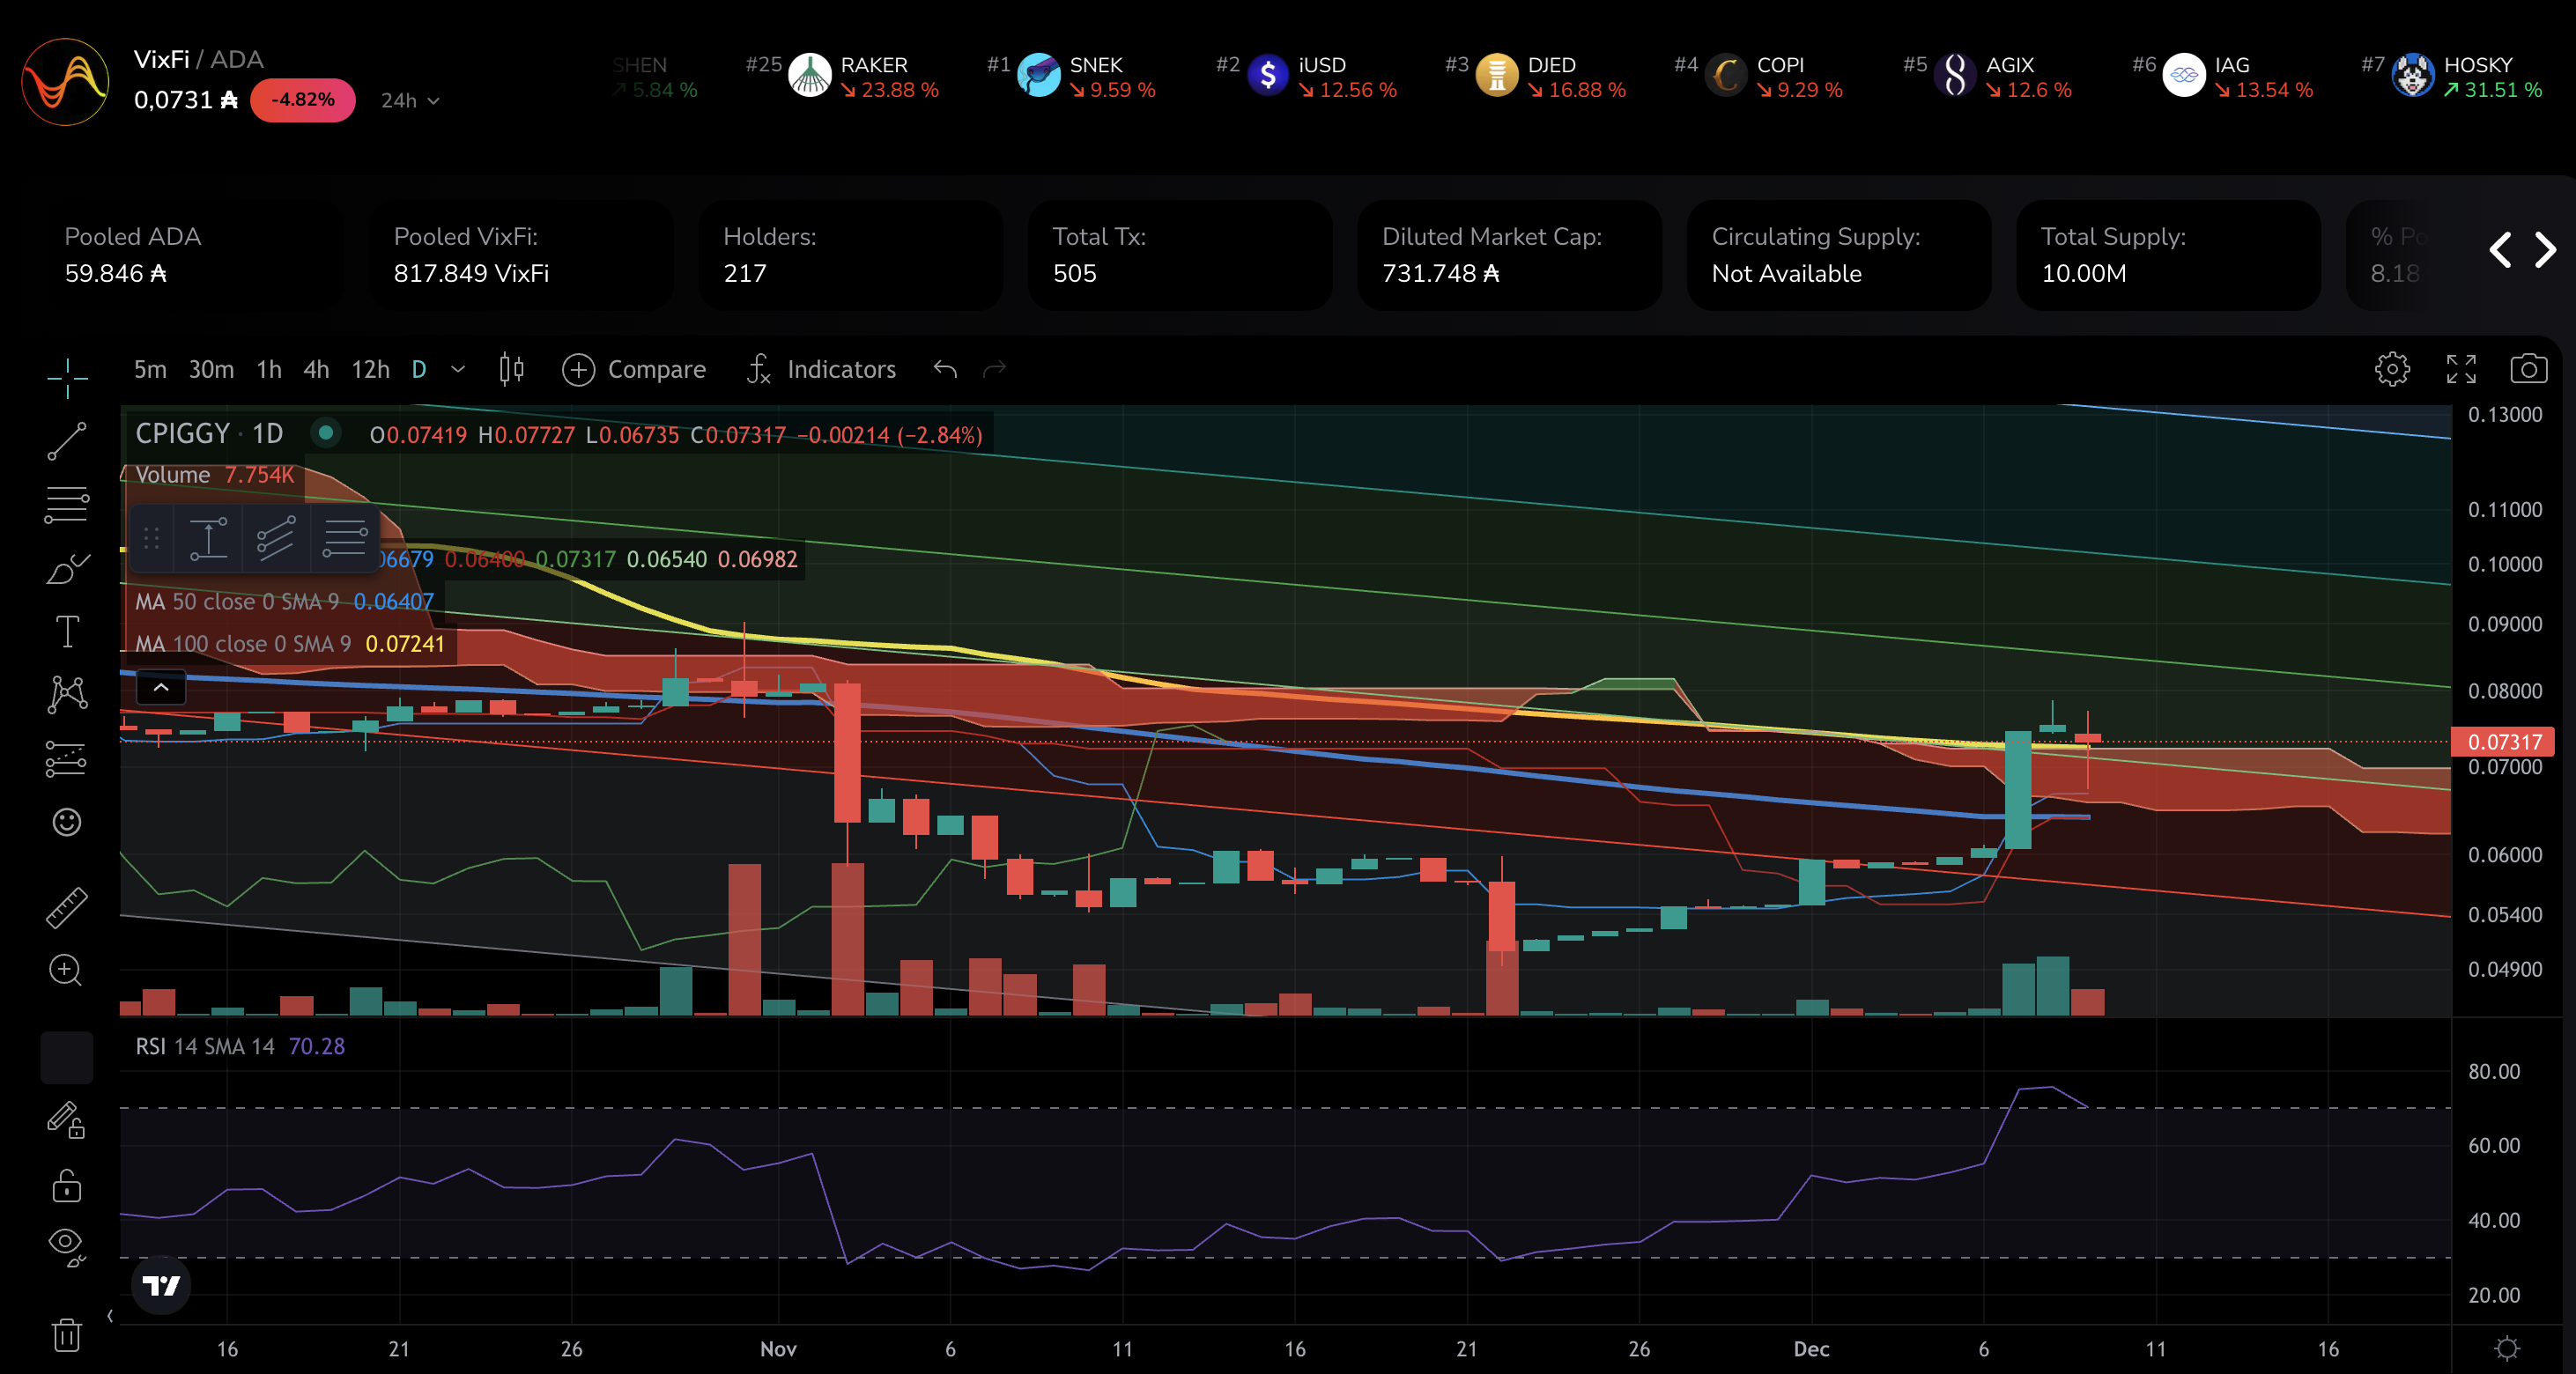Click the market status dot beside CPIGGY 1D
Image resolution: width=2576 pixels, height=1374 pixels.
click(325, 433)
